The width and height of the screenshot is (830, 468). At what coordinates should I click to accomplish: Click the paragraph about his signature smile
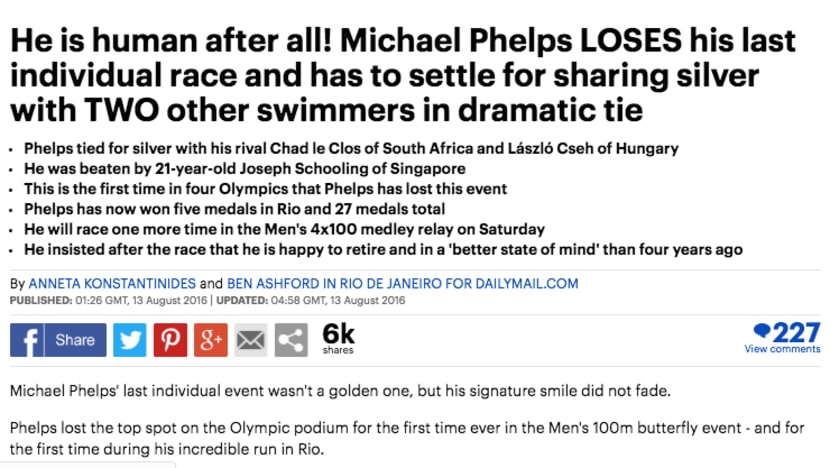[x=340, y=391]
